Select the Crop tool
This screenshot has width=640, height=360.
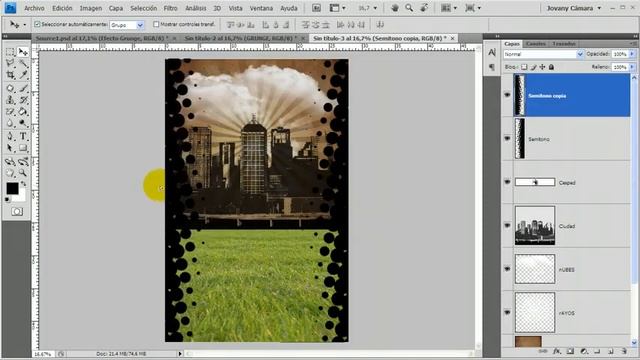(x=10, y=75)
